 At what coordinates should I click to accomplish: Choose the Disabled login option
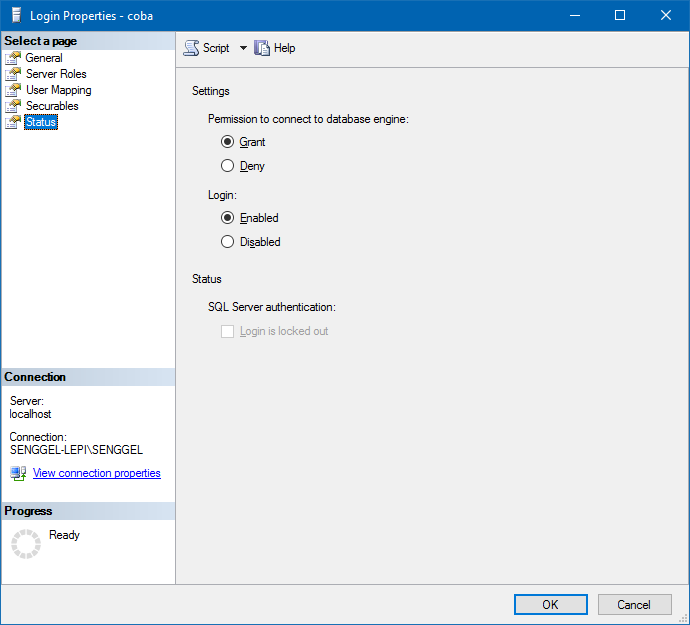227,242
